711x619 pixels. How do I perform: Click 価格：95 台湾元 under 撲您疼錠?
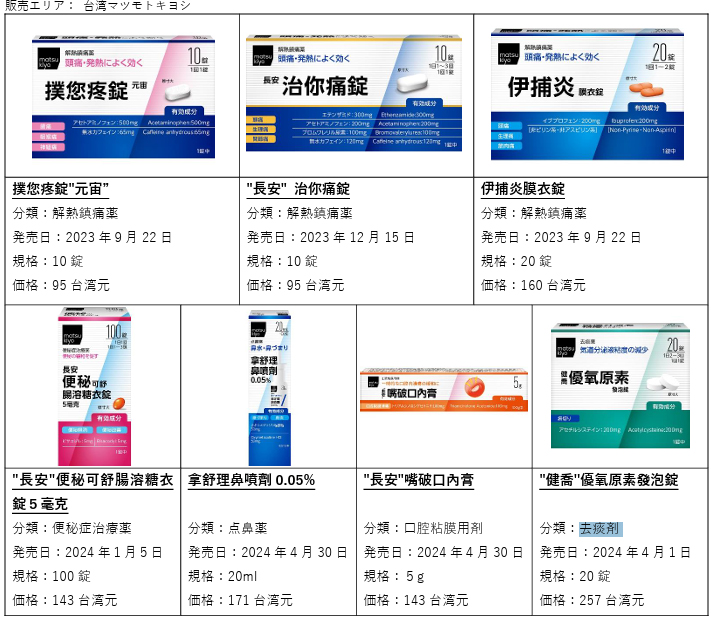[x=61, y=285]
